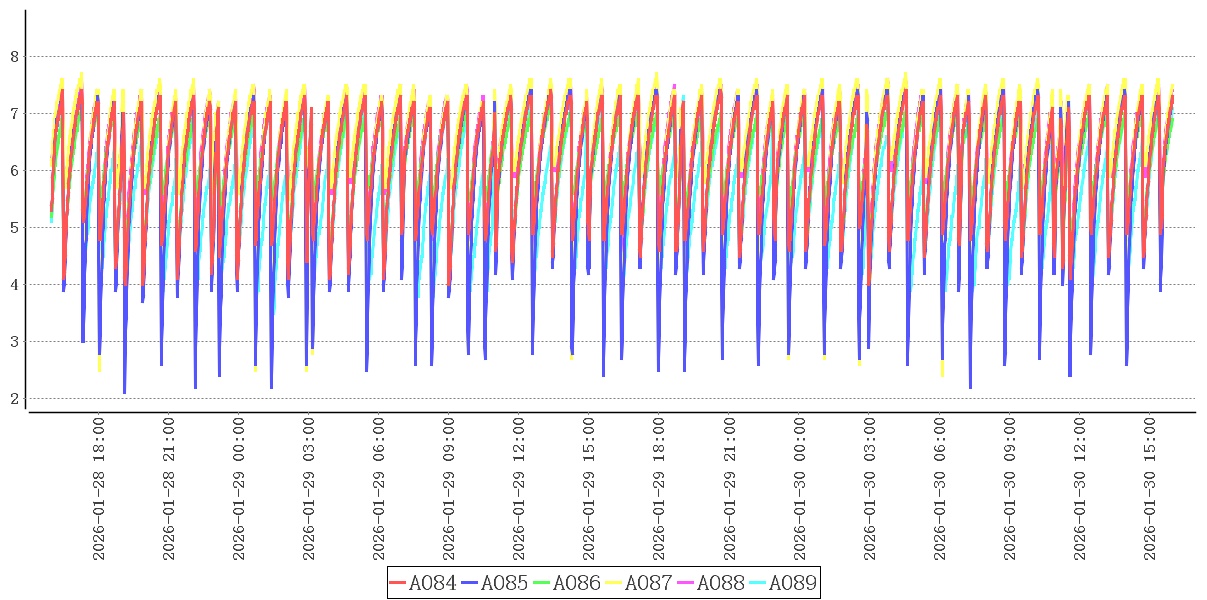Select the y-axis tick labeled 3
This screenshot has width=1207, height=600.
[x=14, y=342]
